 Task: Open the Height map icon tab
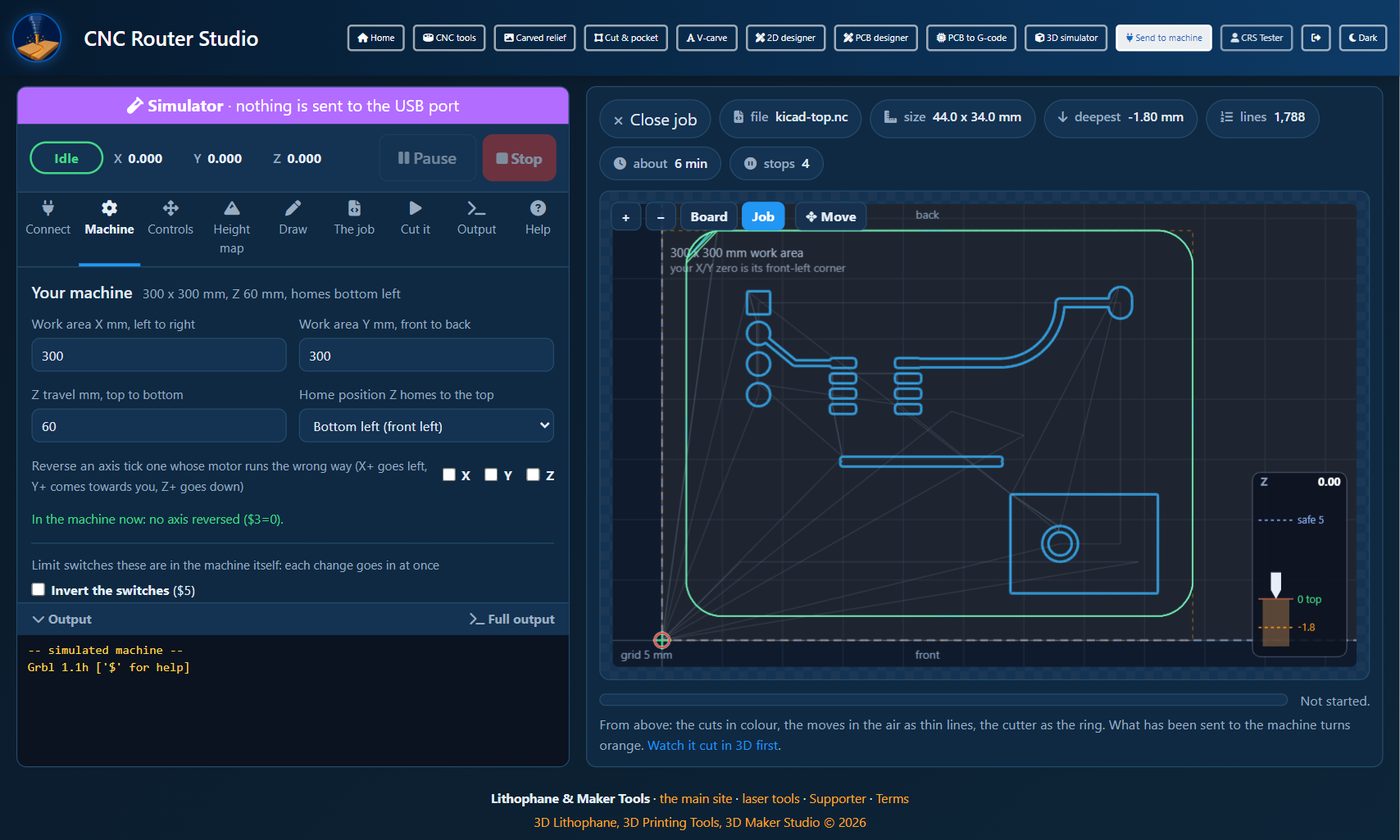pos(232,208)
